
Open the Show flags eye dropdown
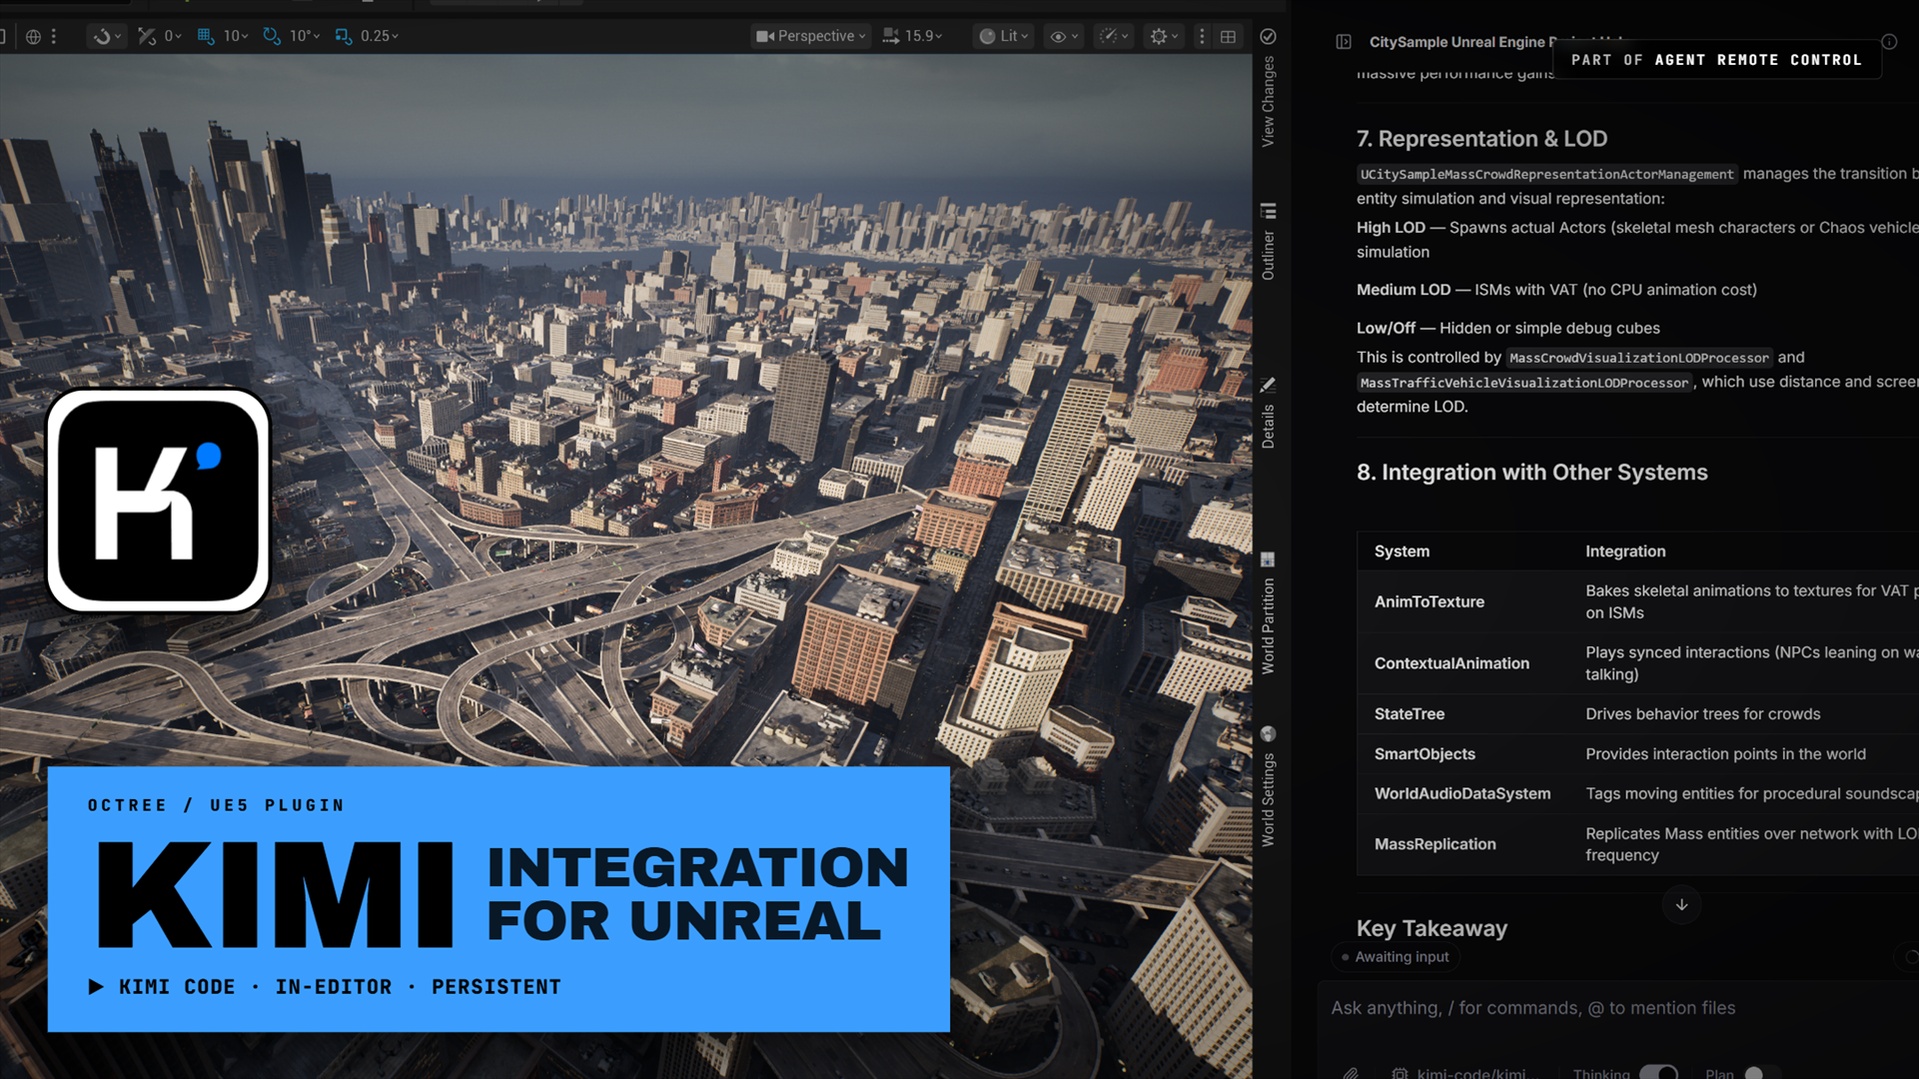pos(1063,36)
